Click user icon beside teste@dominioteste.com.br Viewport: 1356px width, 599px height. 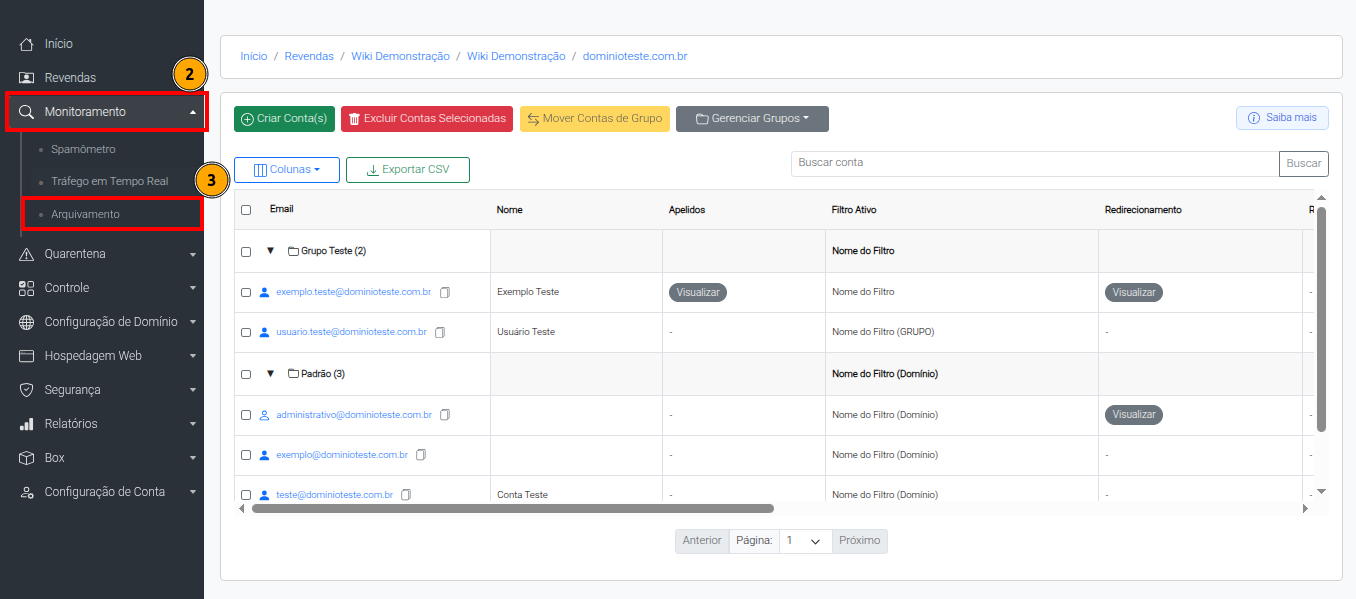264,494
